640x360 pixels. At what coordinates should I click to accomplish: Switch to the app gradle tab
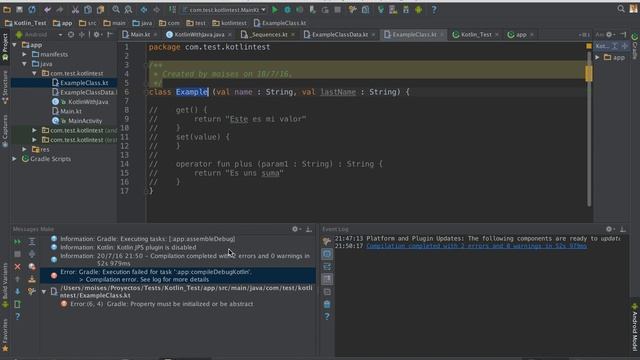[520, 35]
